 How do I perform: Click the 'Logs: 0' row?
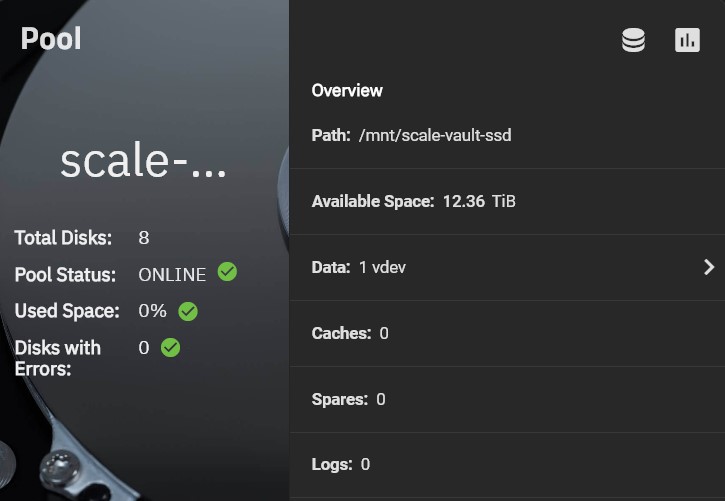click(507, 465)
